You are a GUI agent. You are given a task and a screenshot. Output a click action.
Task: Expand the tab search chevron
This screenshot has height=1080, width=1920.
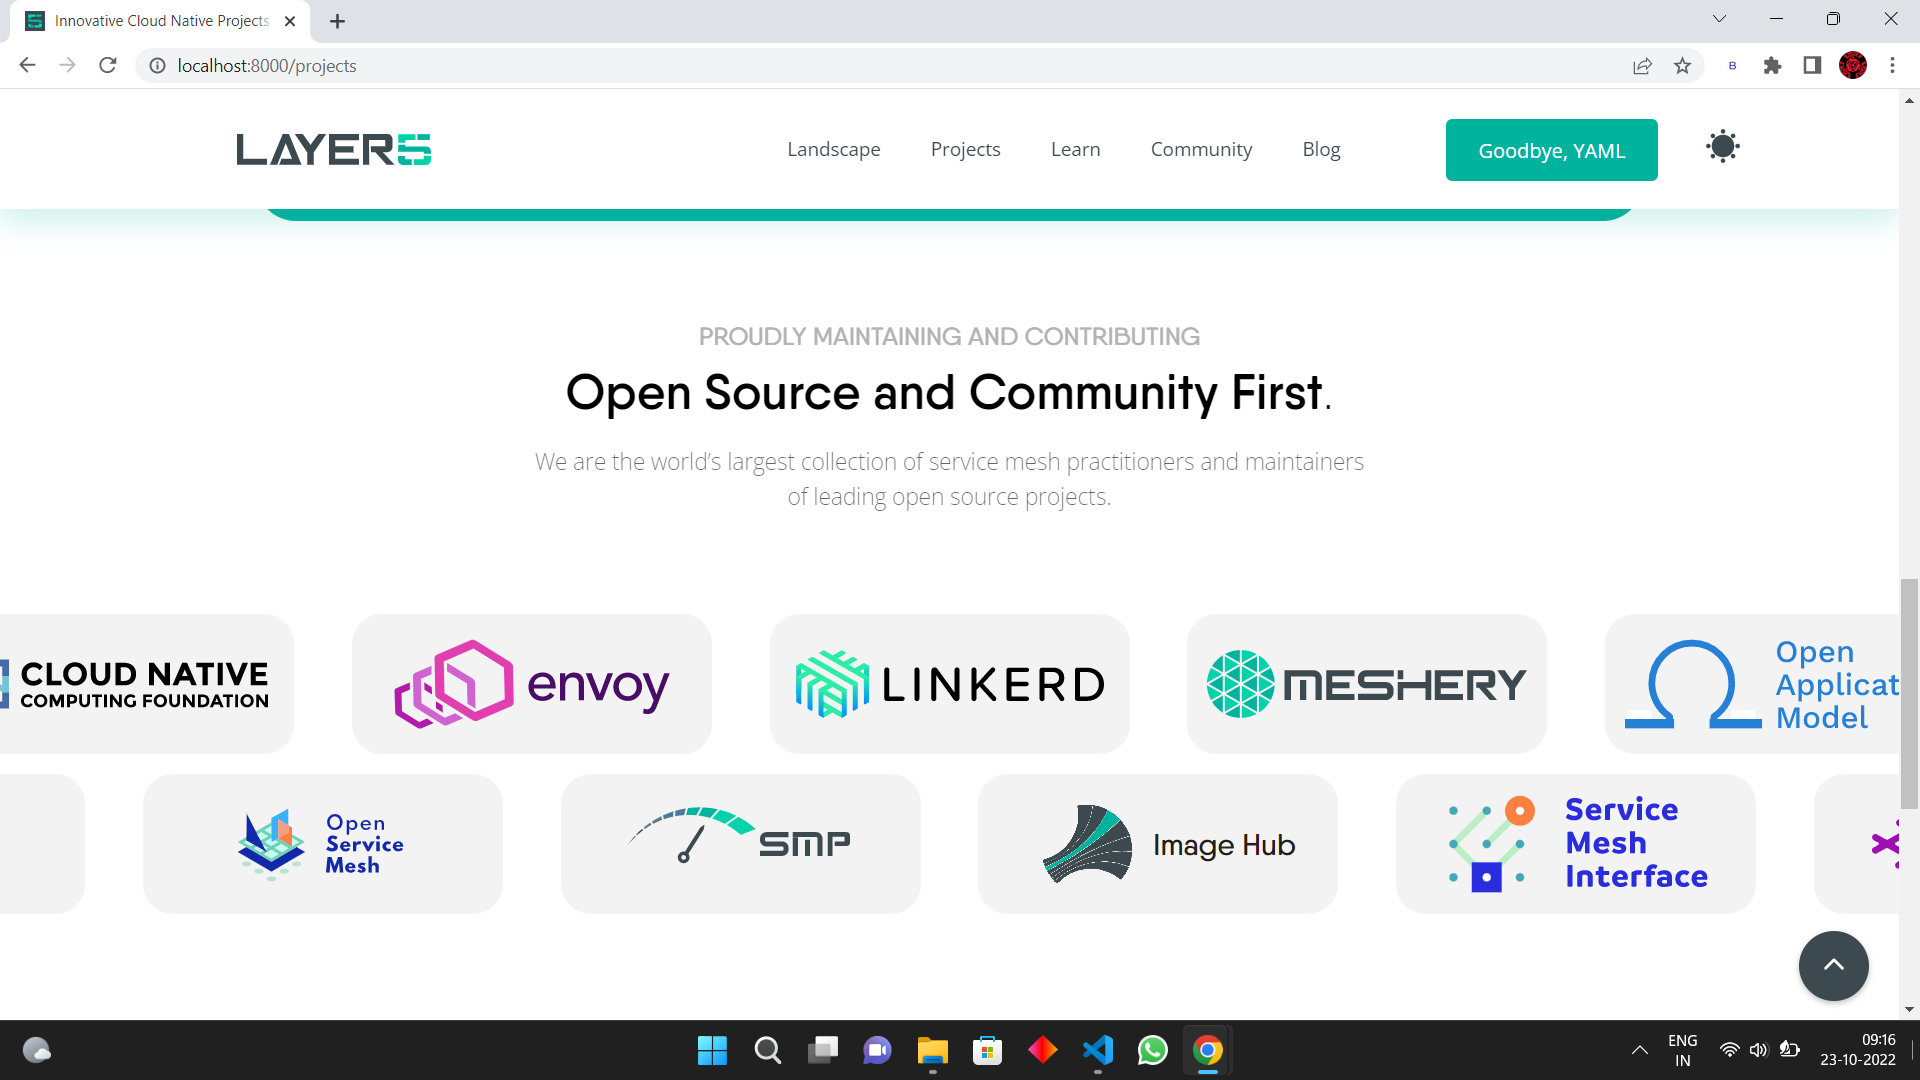(1719, 19)
